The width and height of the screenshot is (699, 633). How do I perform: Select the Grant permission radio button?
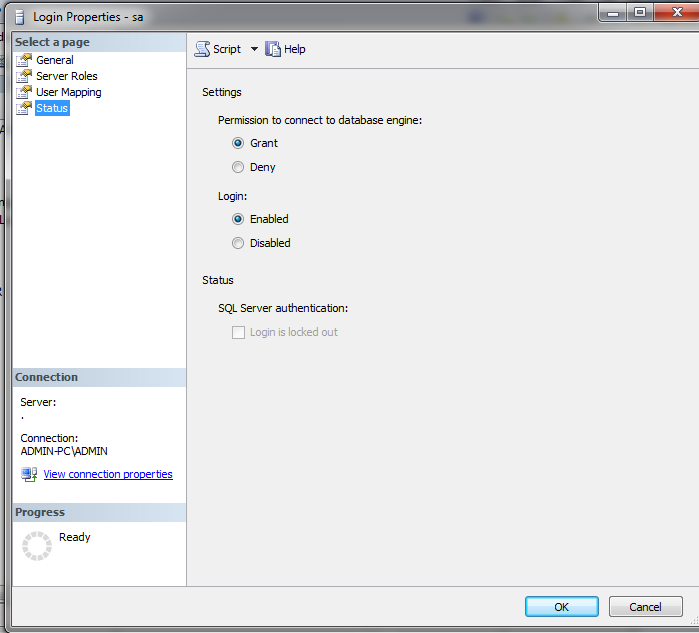tap(238, 143)
